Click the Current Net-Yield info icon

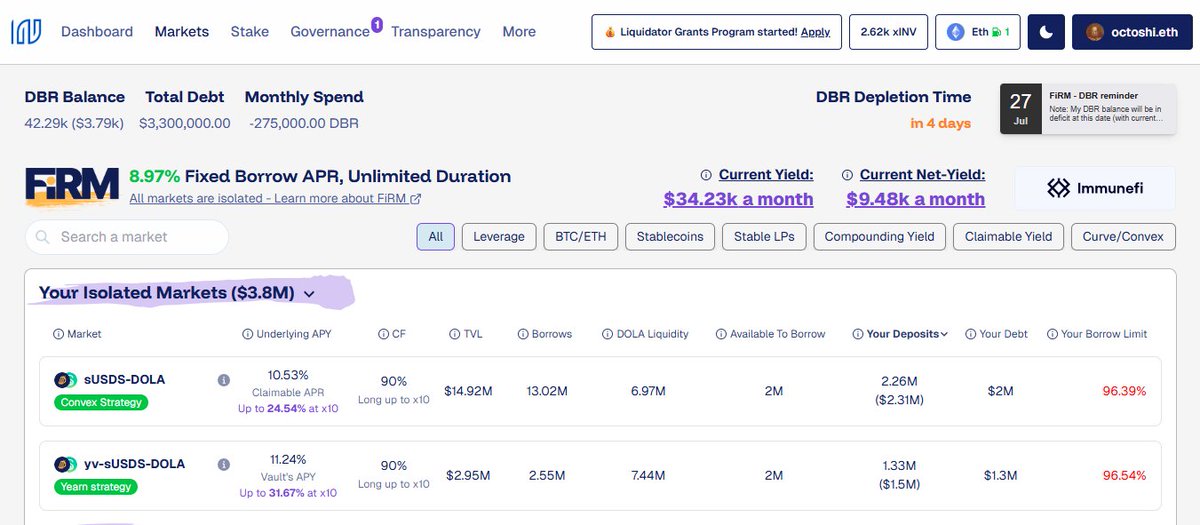848,175
